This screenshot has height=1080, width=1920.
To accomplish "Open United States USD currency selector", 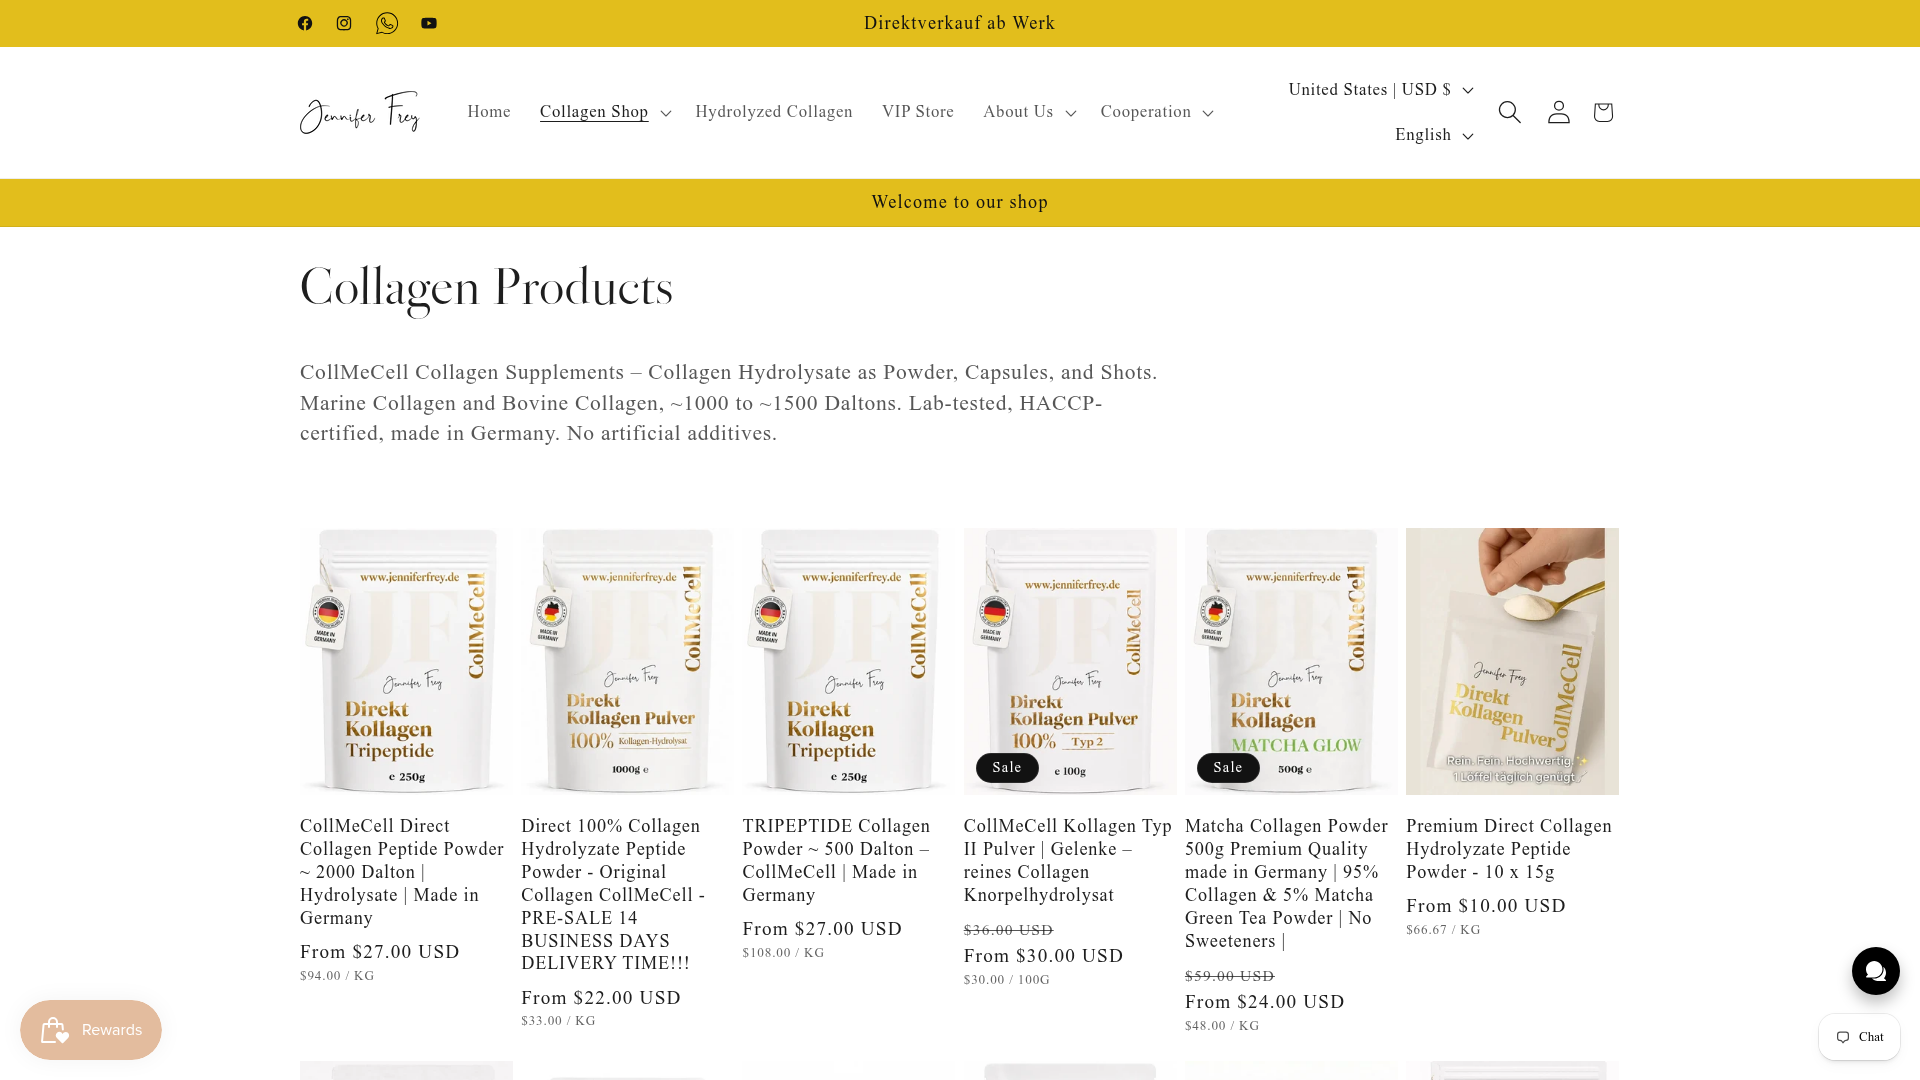I will tap(1380, 90).
